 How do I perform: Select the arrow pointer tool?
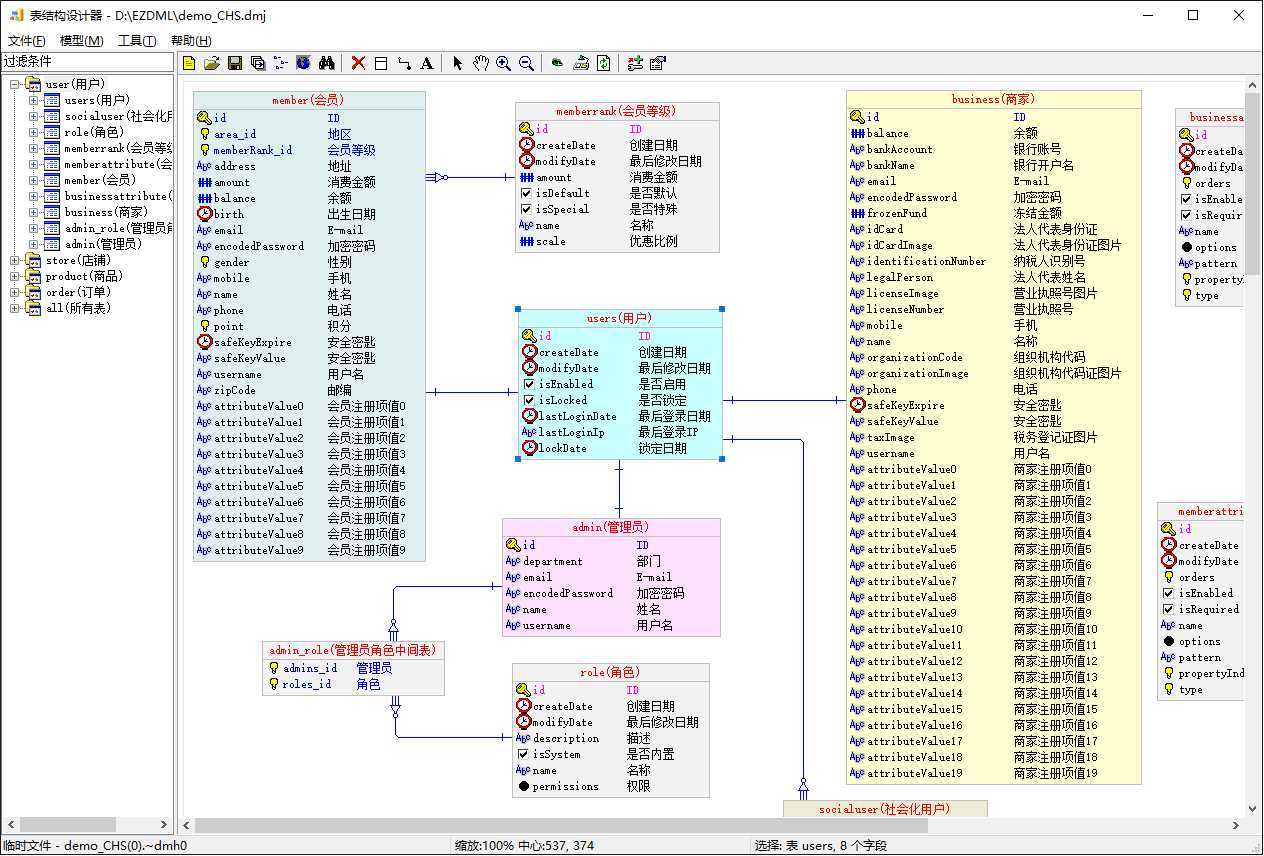457,63
